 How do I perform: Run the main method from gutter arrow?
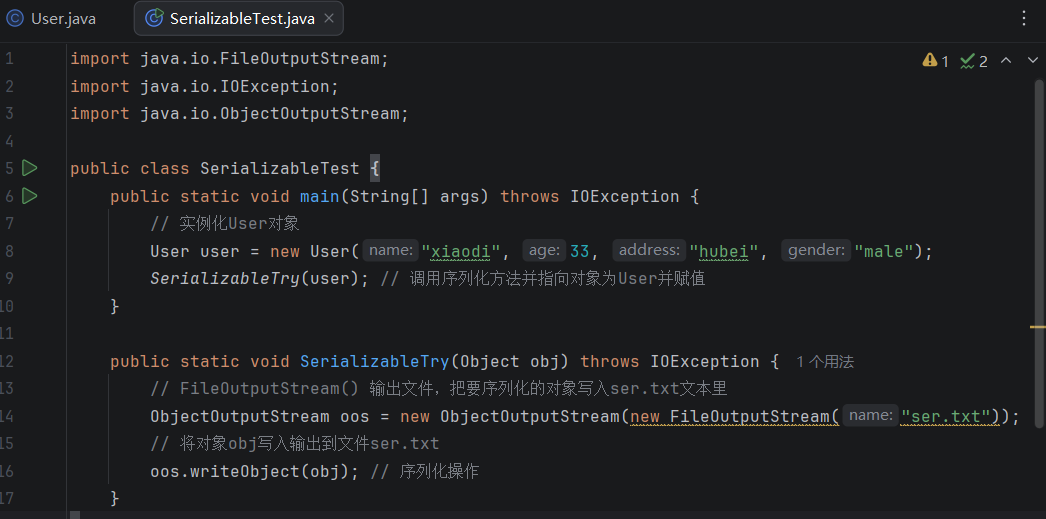click(x=29, y=196)
